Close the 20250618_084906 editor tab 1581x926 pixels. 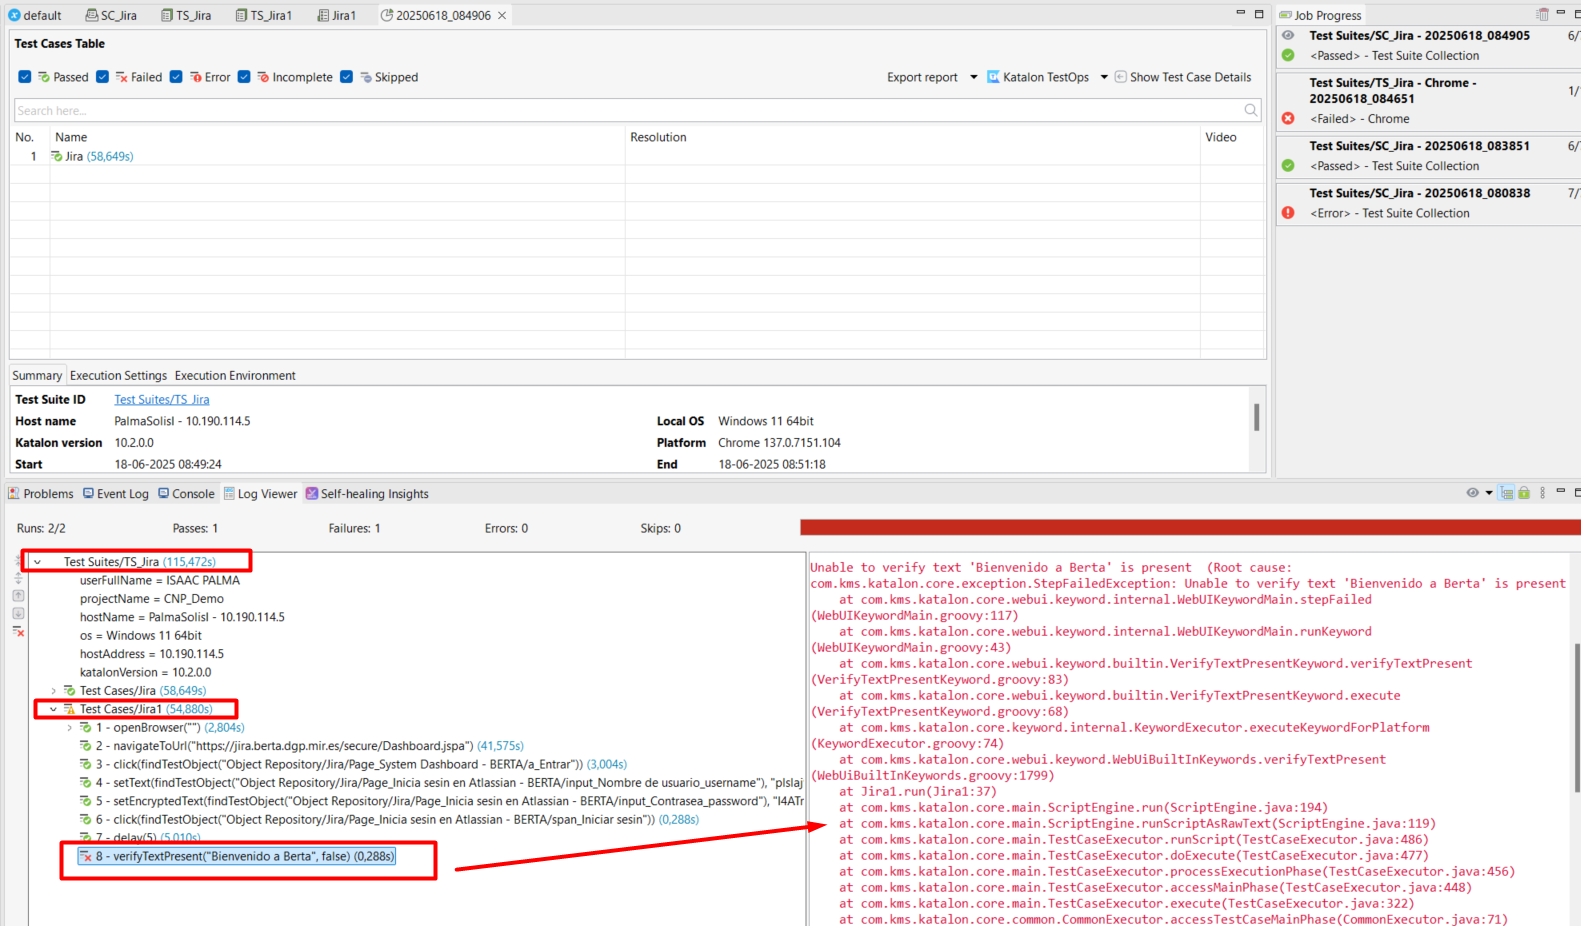502,16
